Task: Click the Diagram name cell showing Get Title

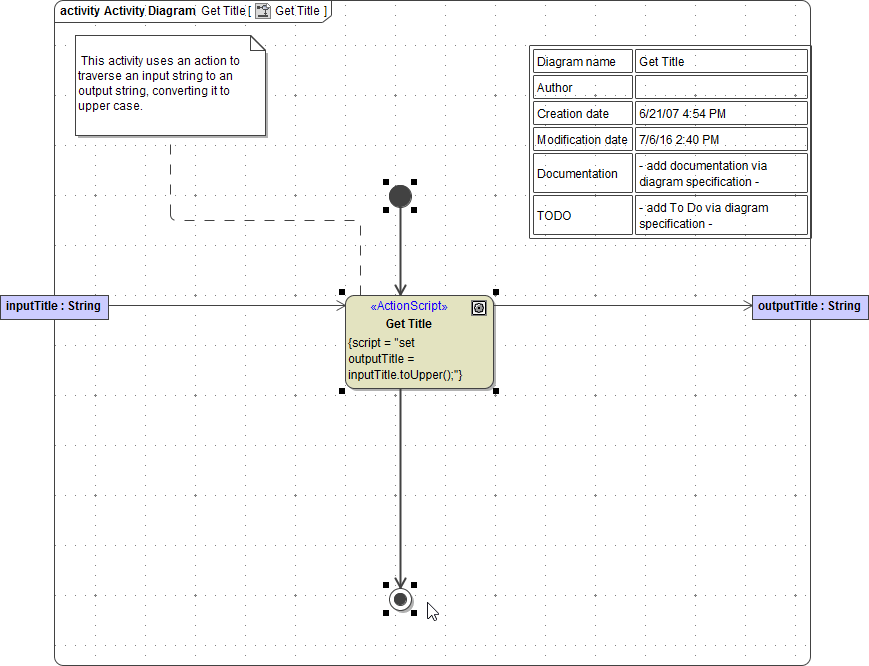Action: coord(660,61)
